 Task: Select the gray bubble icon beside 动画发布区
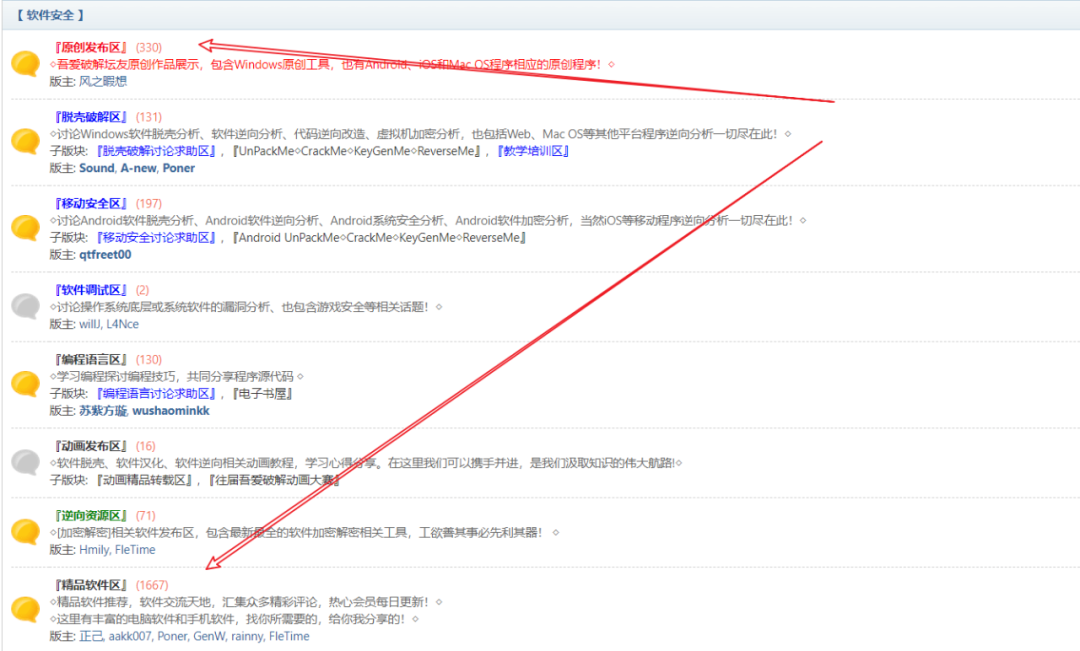coord(25,462)
